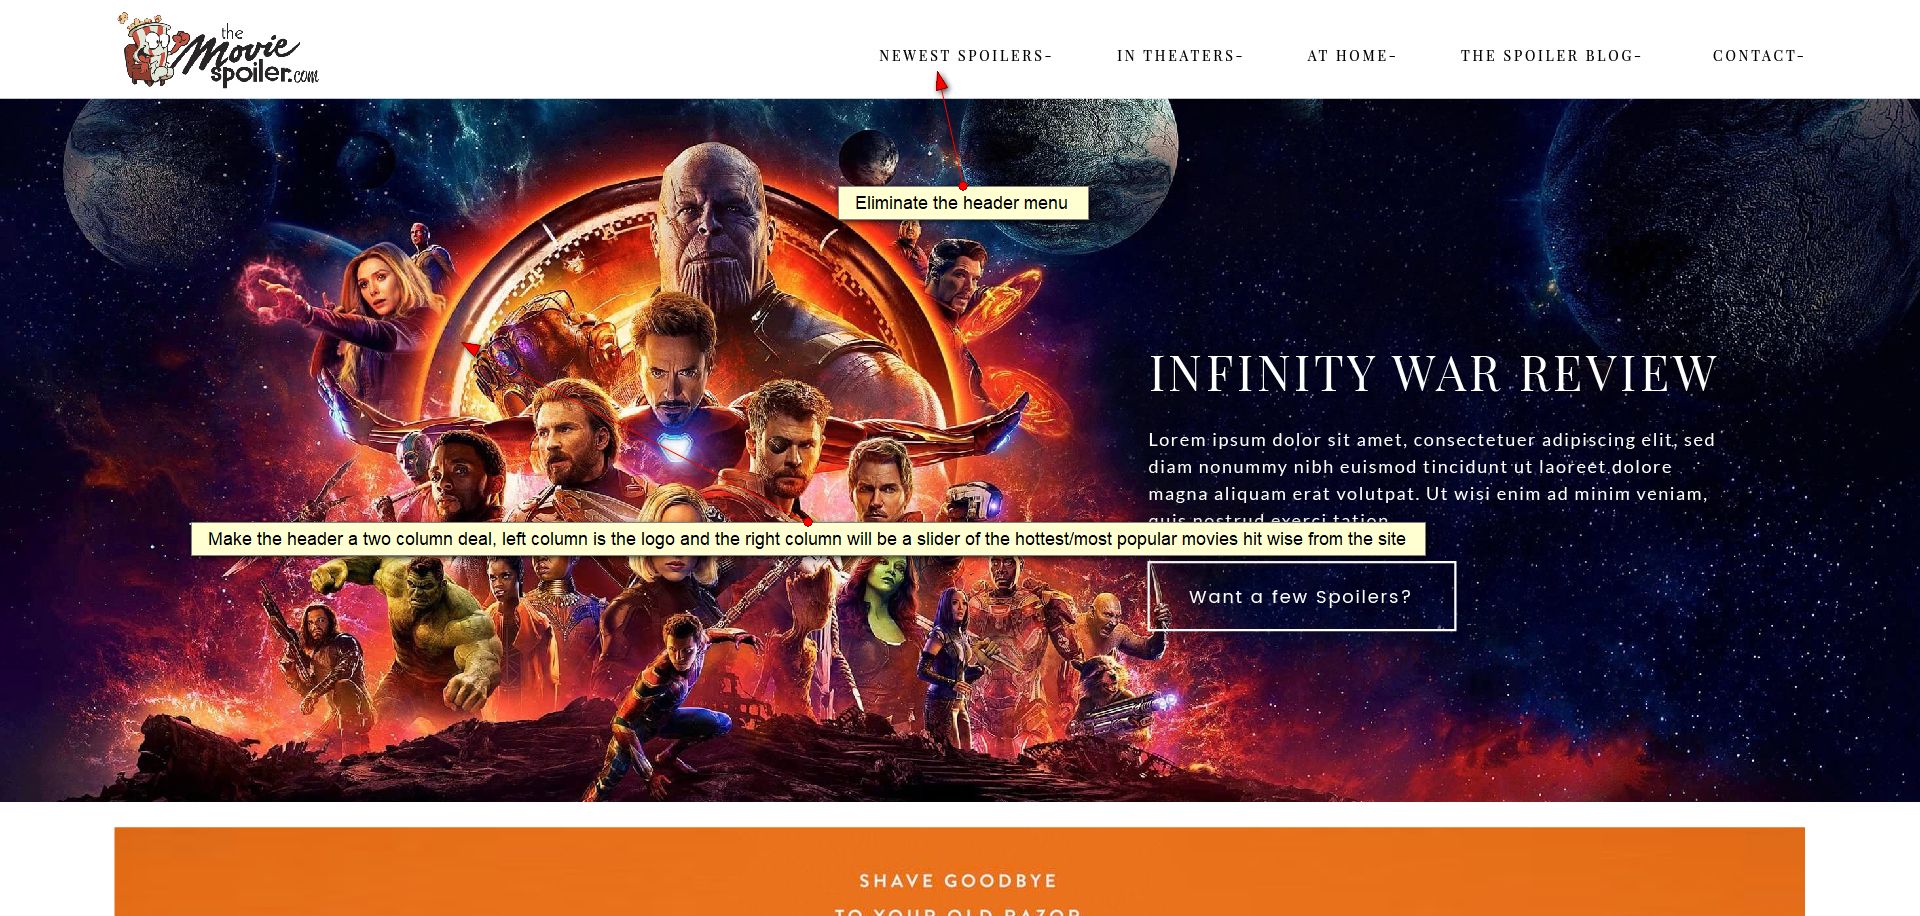Open the In Theaters dropdown
Screen dimensions: 1920x916
pyautogui.click(x=1180, y=56)
